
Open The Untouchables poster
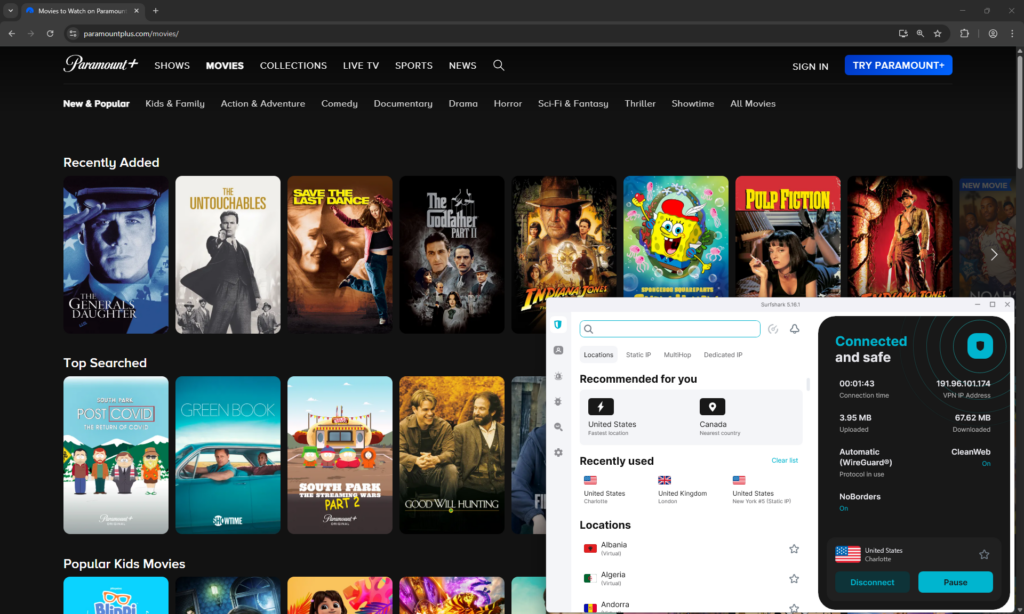(x=227, y=255)
